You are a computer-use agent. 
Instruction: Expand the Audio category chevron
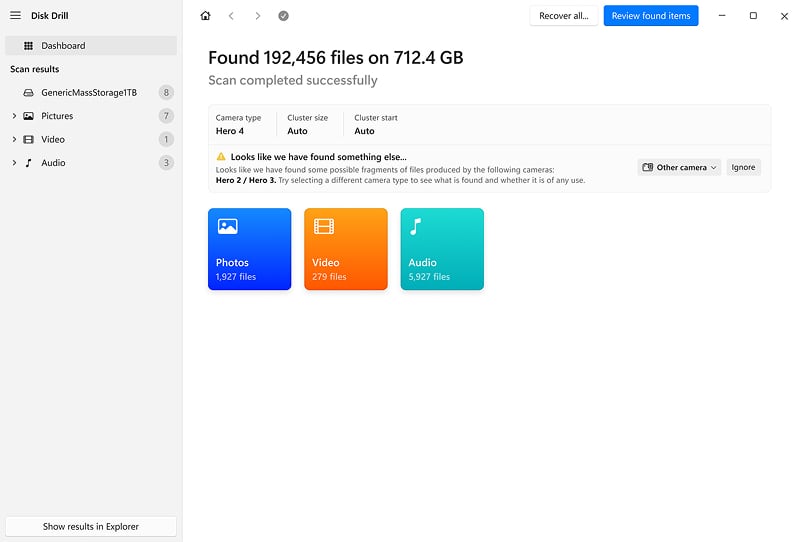pos(14,163)
